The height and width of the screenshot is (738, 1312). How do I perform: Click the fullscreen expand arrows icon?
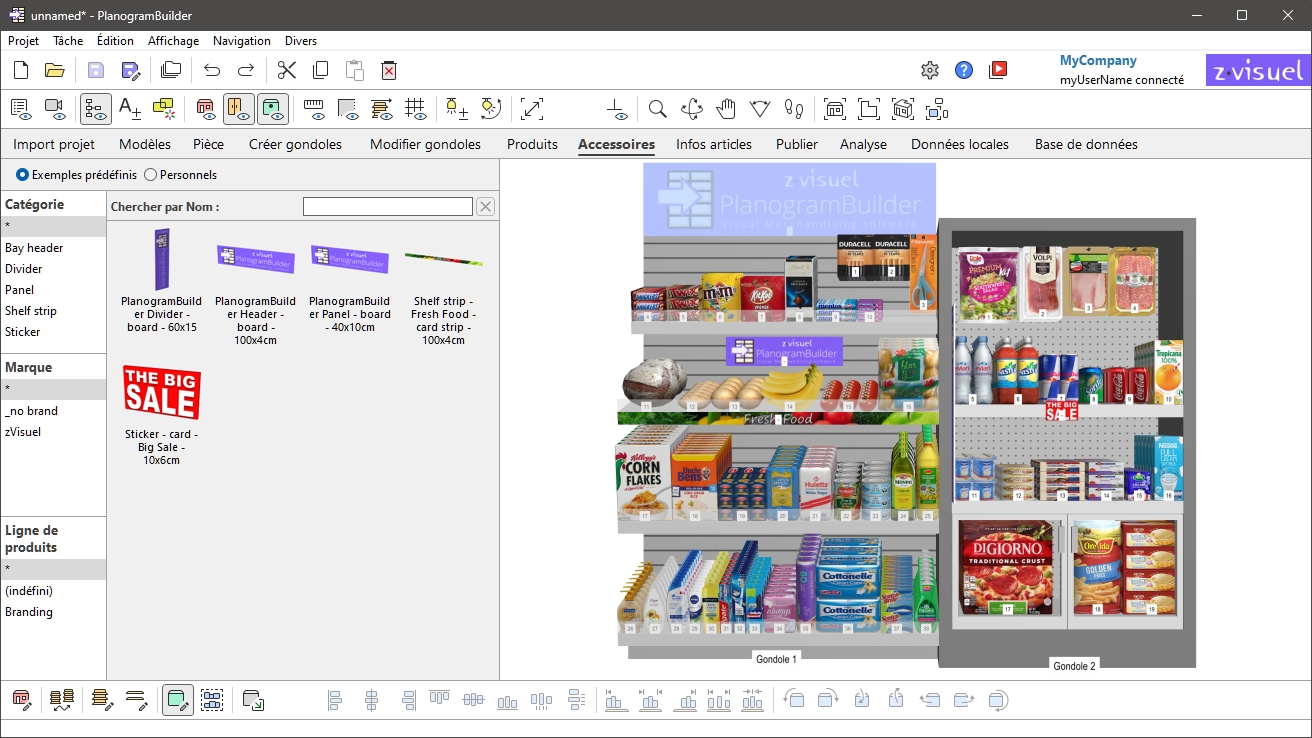(x=532, y=108)
